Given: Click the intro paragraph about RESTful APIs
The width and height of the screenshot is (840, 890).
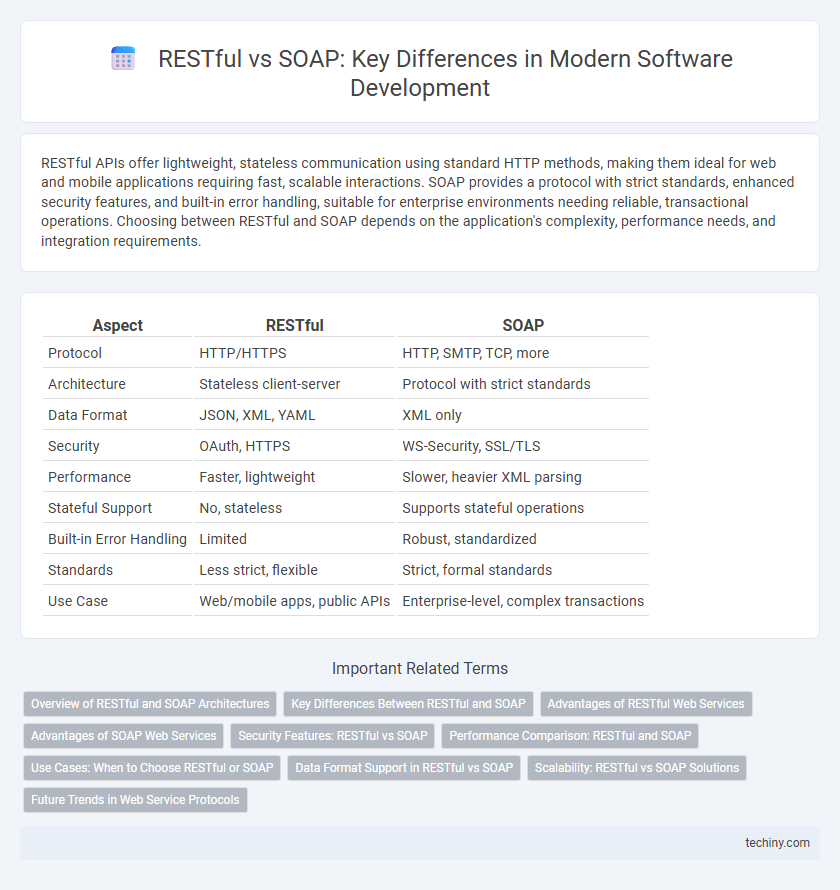Looking at the screenshot, I should tap(418, 202).
